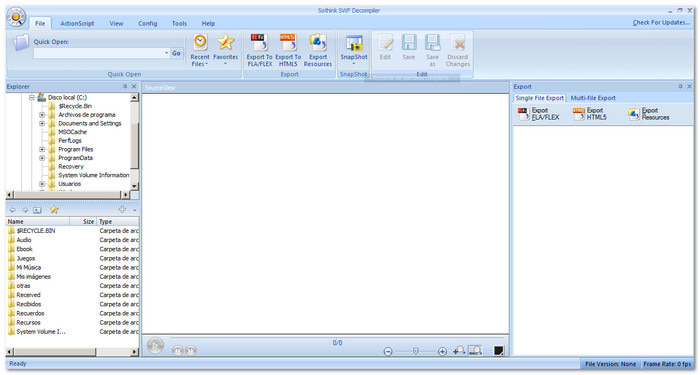Click Check For Updates link
This screenshot has height=375, width=700.
pyautogui.click(x=661, y=22)
